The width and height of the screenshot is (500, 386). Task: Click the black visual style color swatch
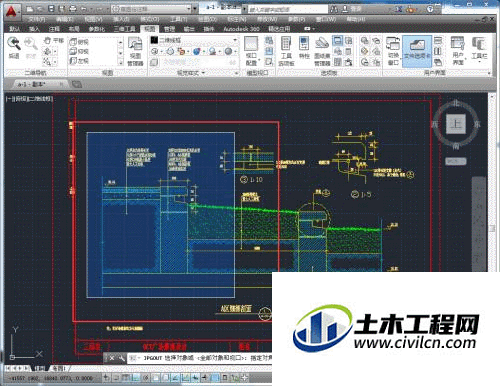pos(154,40)
